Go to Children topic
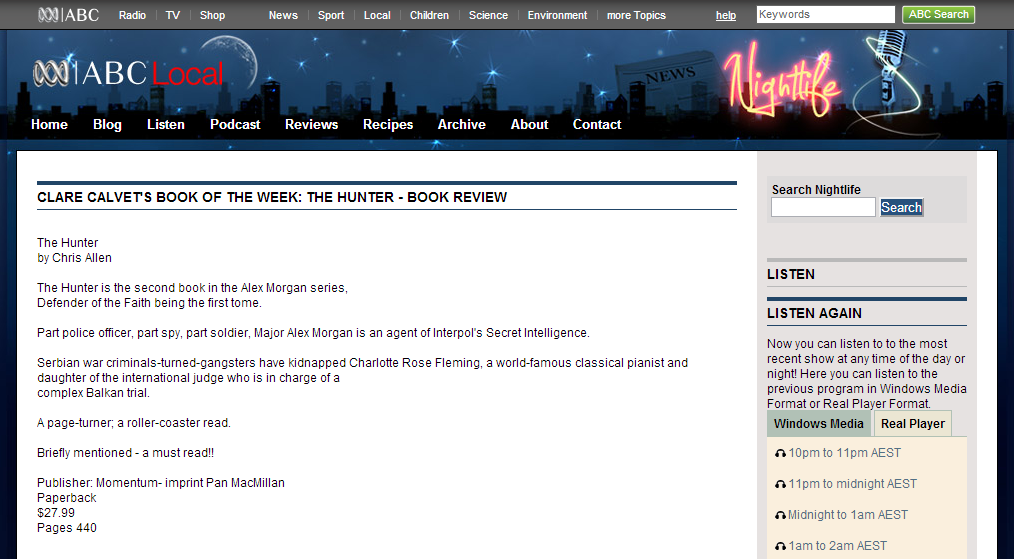 (x=429, y=15)
